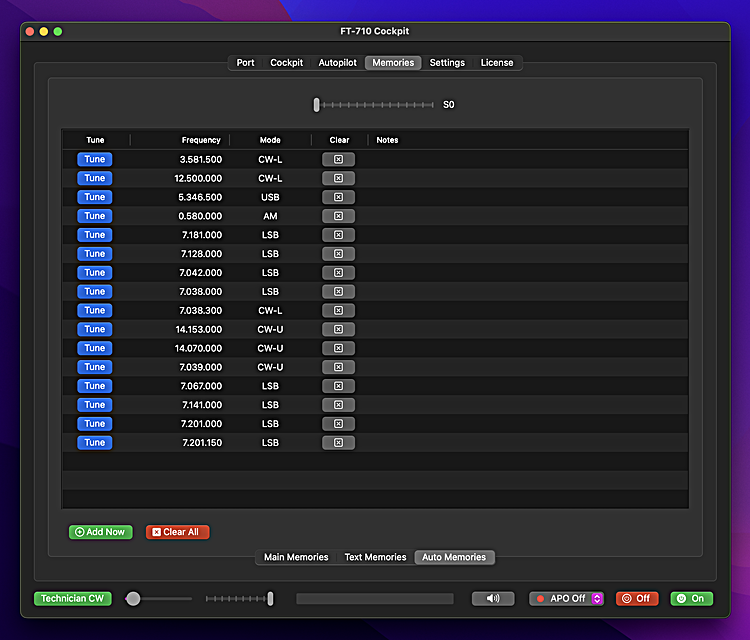Clear the 5.346.500 USB memory

[x=338, y=197]
